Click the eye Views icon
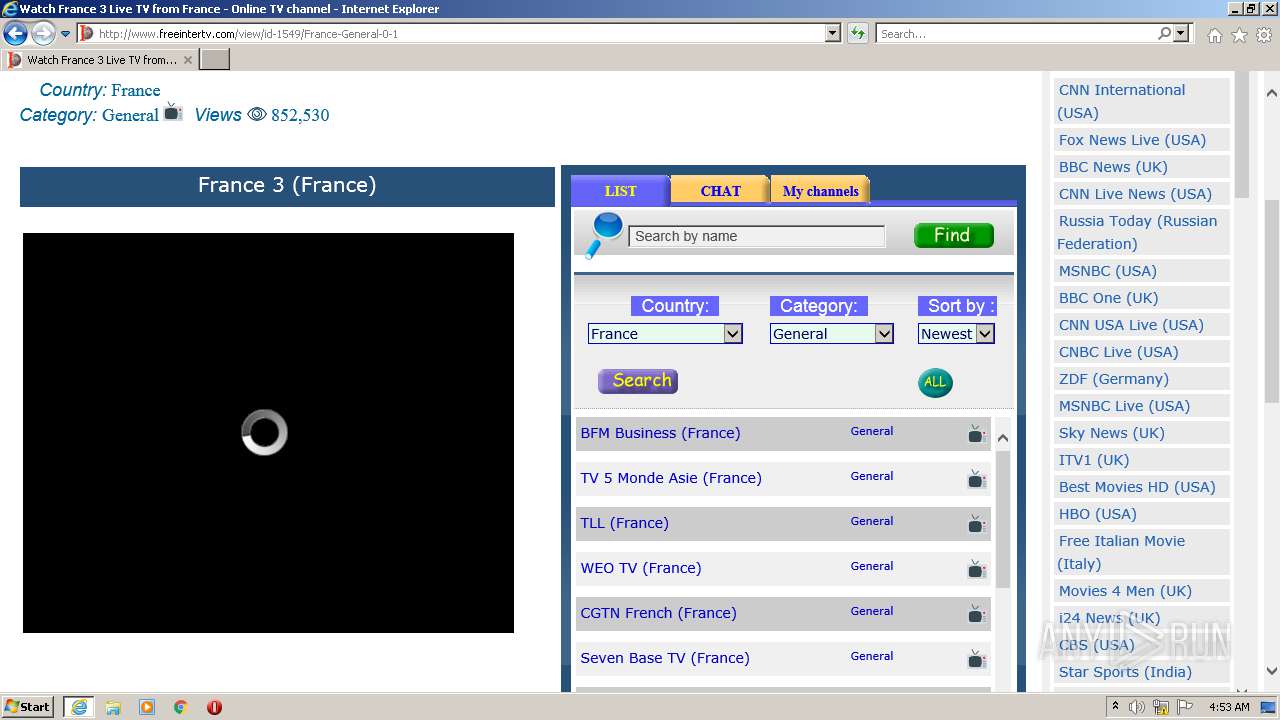The width and height of the screenshot is (1280, 720). click(257, 114)
